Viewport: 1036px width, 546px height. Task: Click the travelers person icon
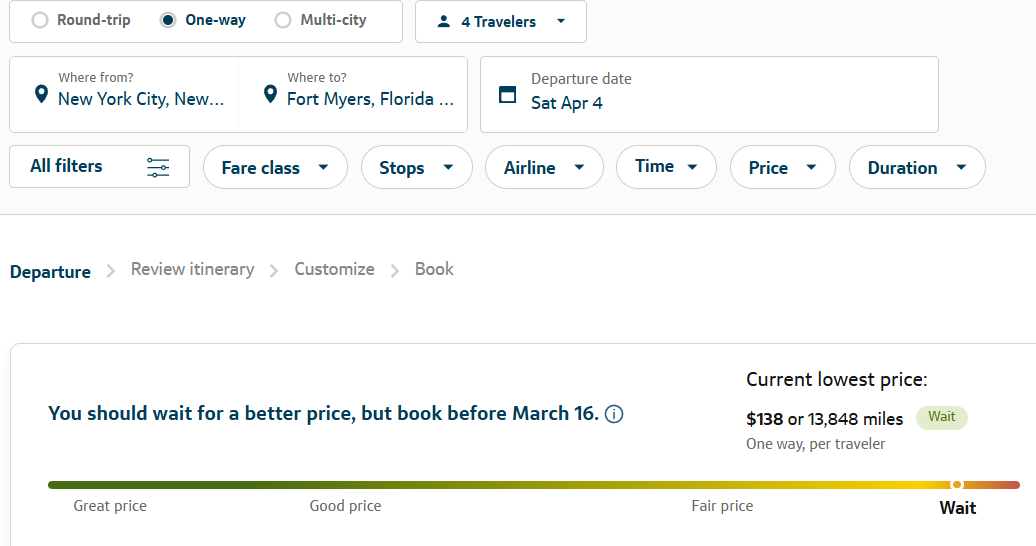coord(444,22)
